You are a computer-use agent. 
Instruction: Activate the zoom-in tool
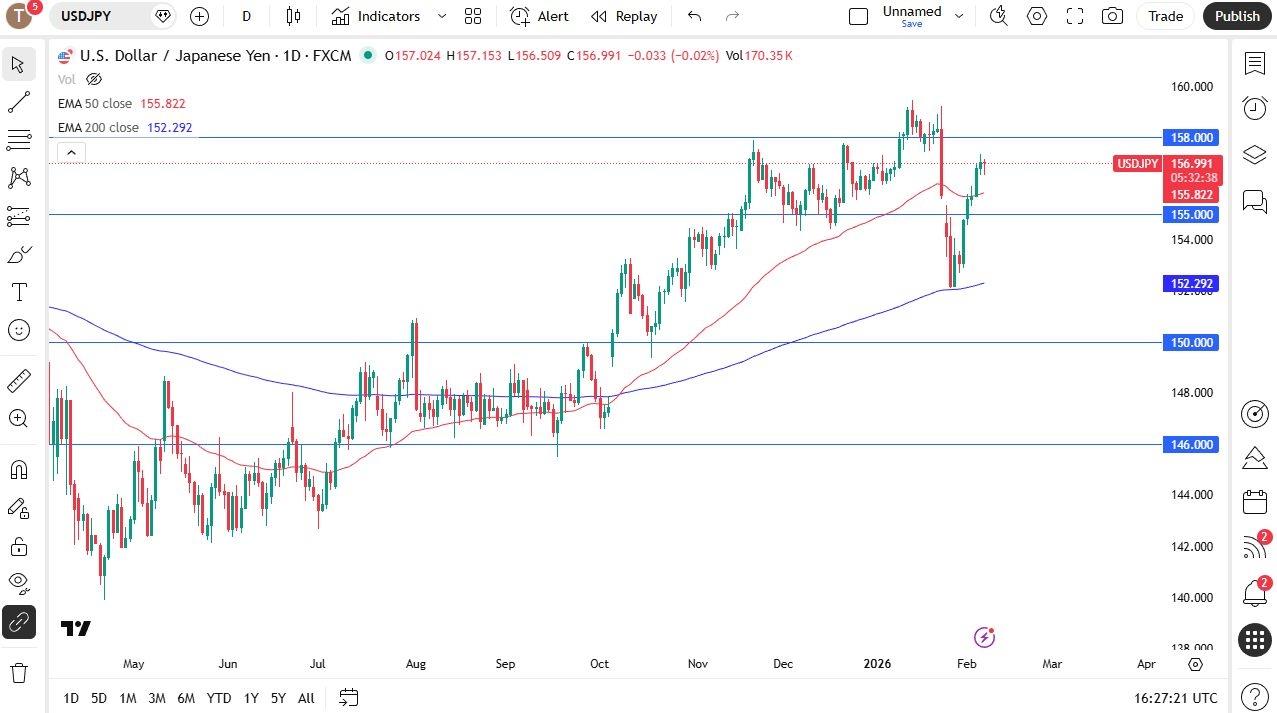pos(18,419)
